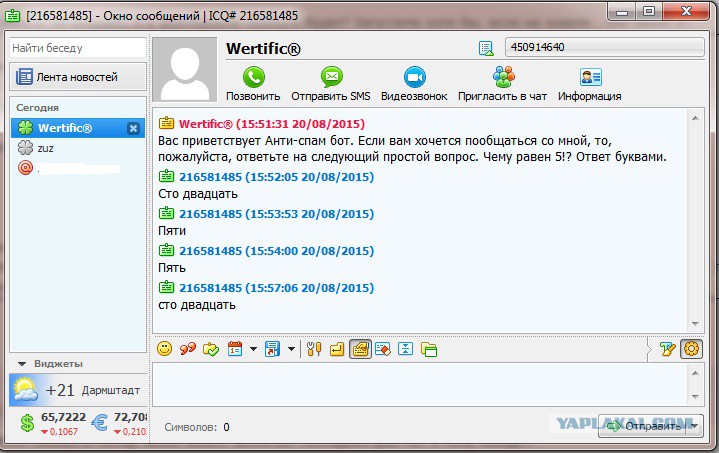Viewport: 719px width, 453px height.
Task: Click header 216581485 (15:53:53 20/08/2015)
Action: 277,214
